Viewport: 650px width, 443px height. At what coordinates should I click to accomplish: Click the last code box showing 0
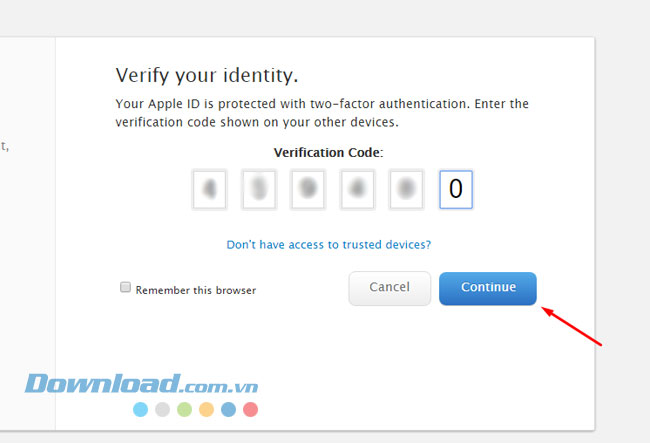[x=456, y=189]
